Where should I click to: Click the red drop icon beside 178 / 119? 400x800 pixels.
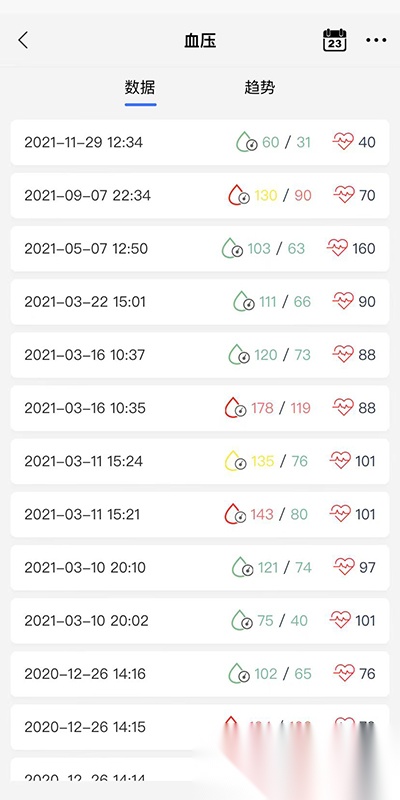tap(236, 408)
